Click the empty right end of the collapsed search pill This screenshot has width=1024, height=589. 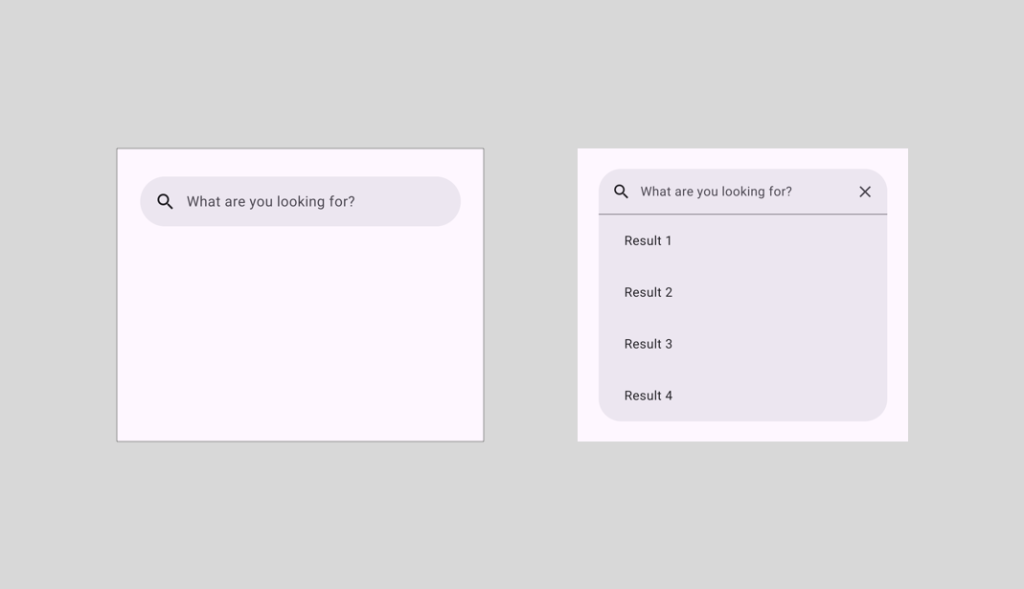[420, 202]
